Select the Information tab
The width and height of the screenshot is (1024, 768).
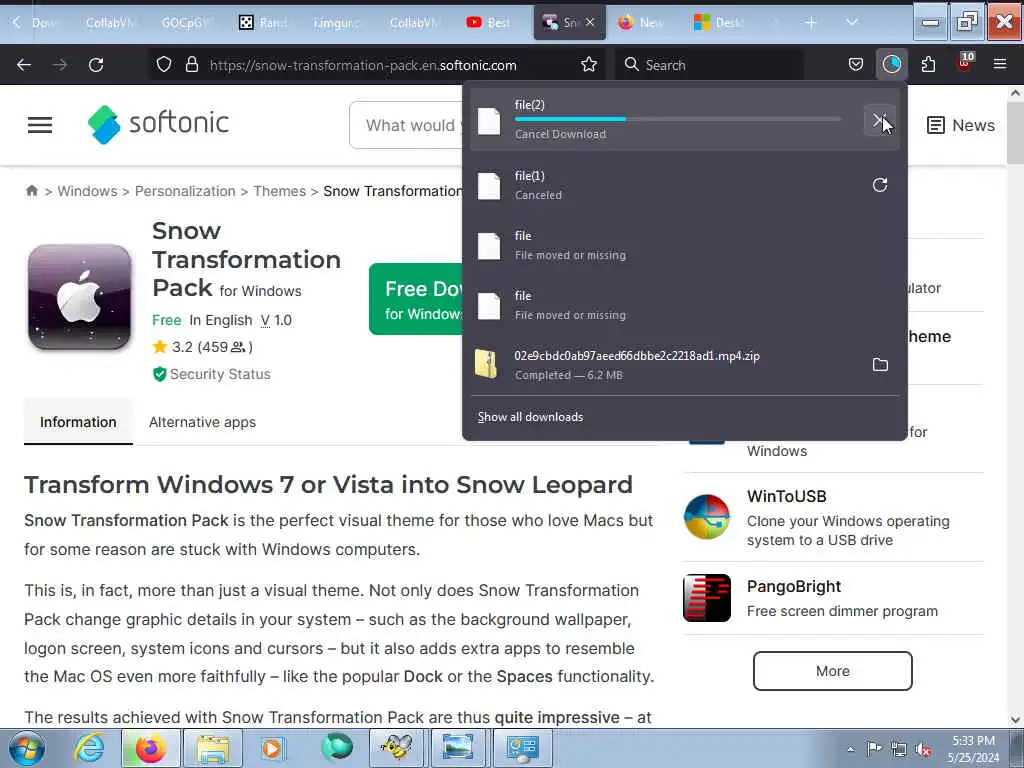point(78,422)
